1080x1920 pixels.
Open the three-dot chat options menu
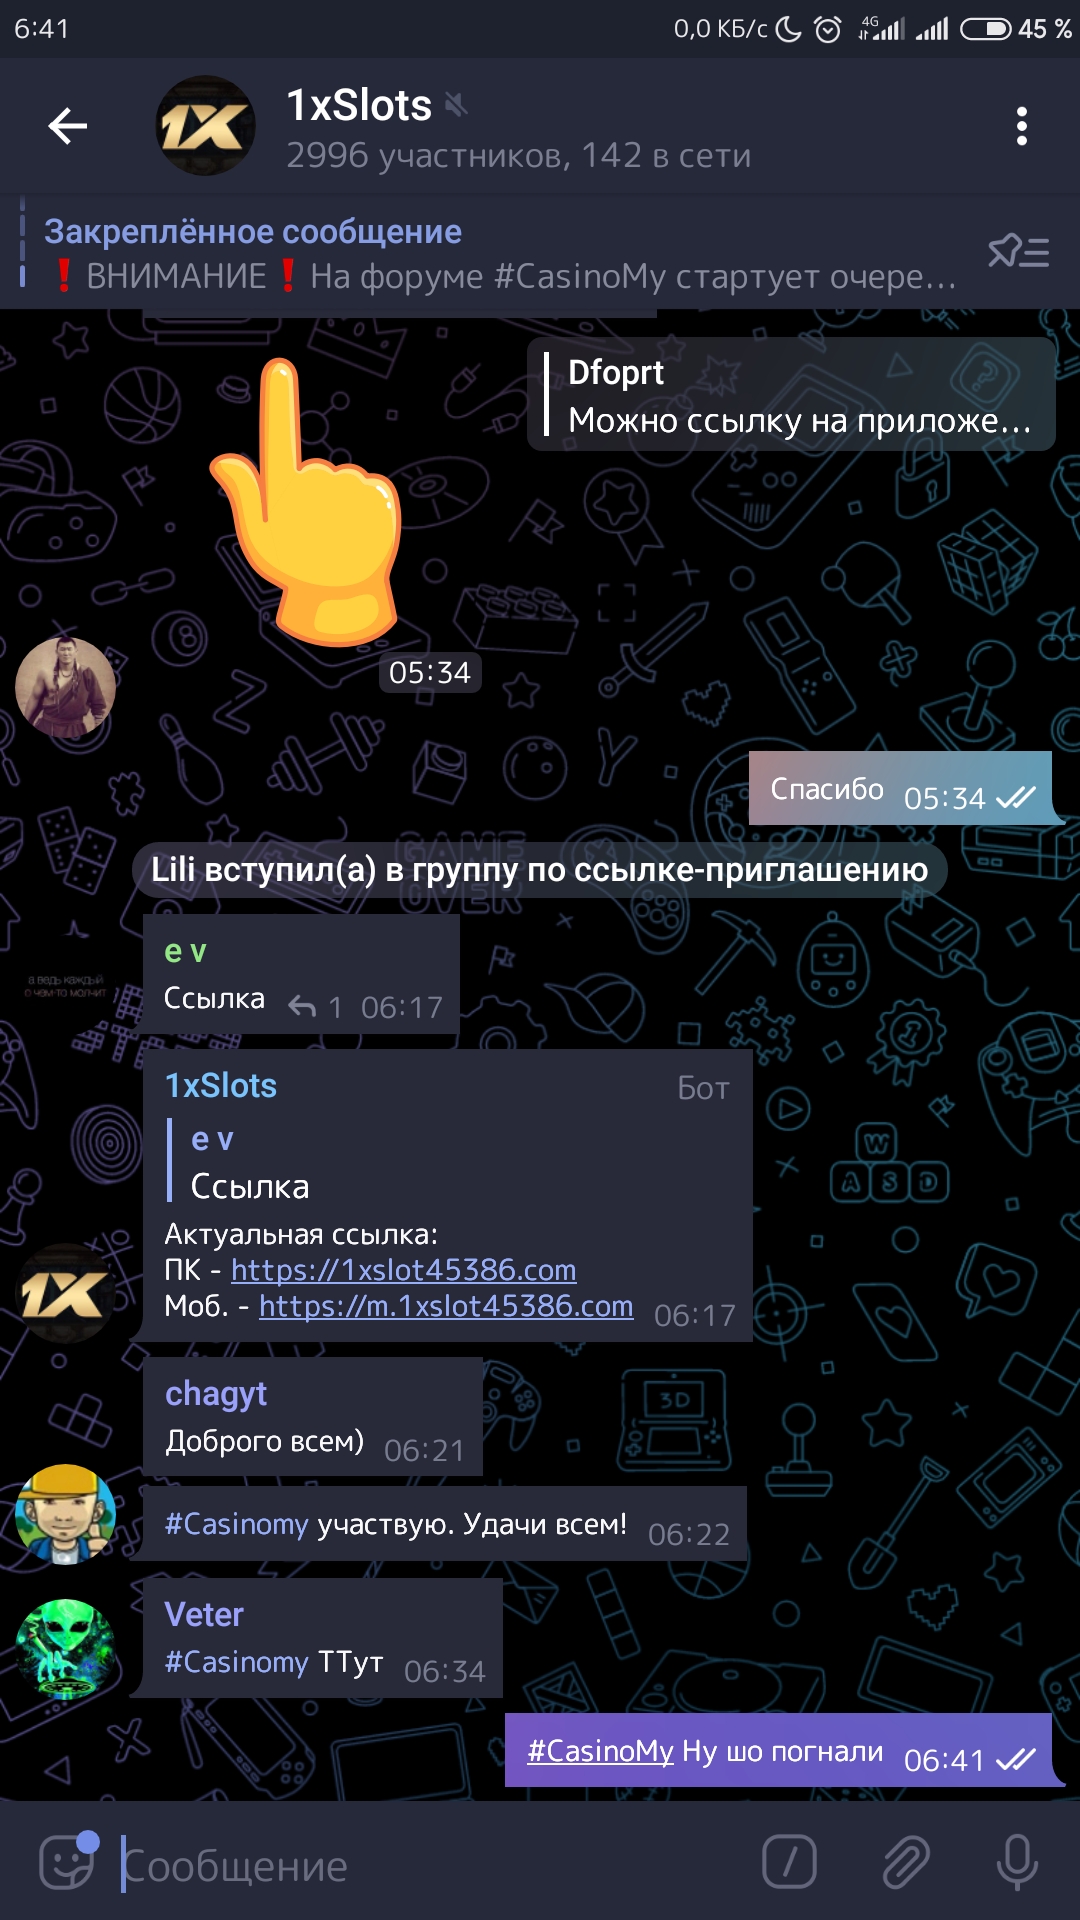[x=1021, y=126]
